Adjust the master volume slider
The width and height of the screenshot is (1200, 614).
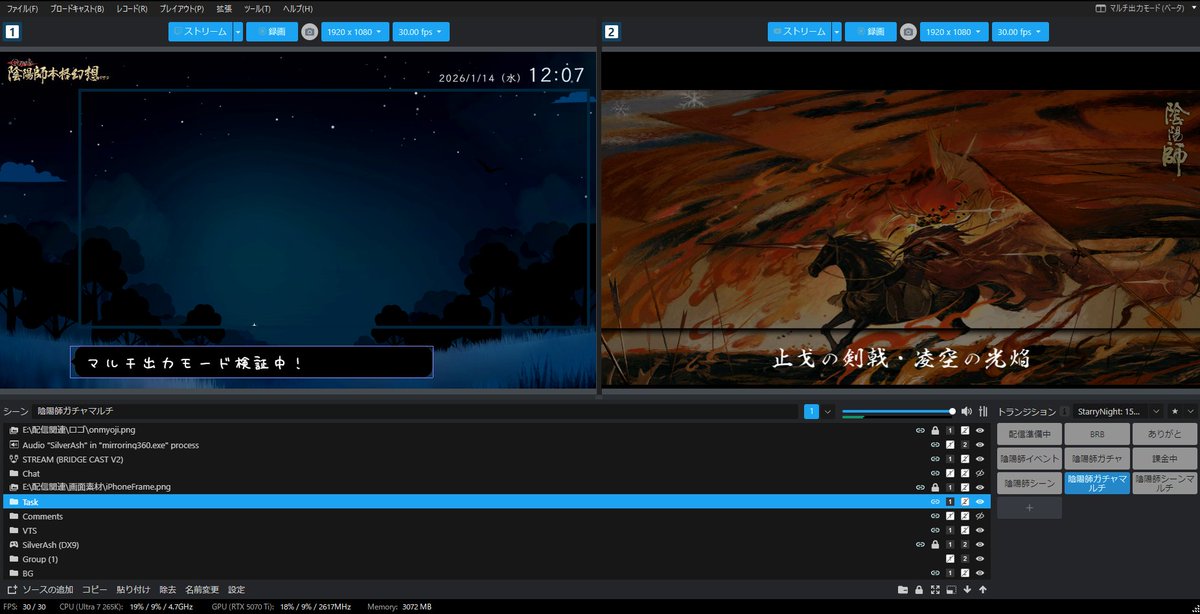point(898,411)
